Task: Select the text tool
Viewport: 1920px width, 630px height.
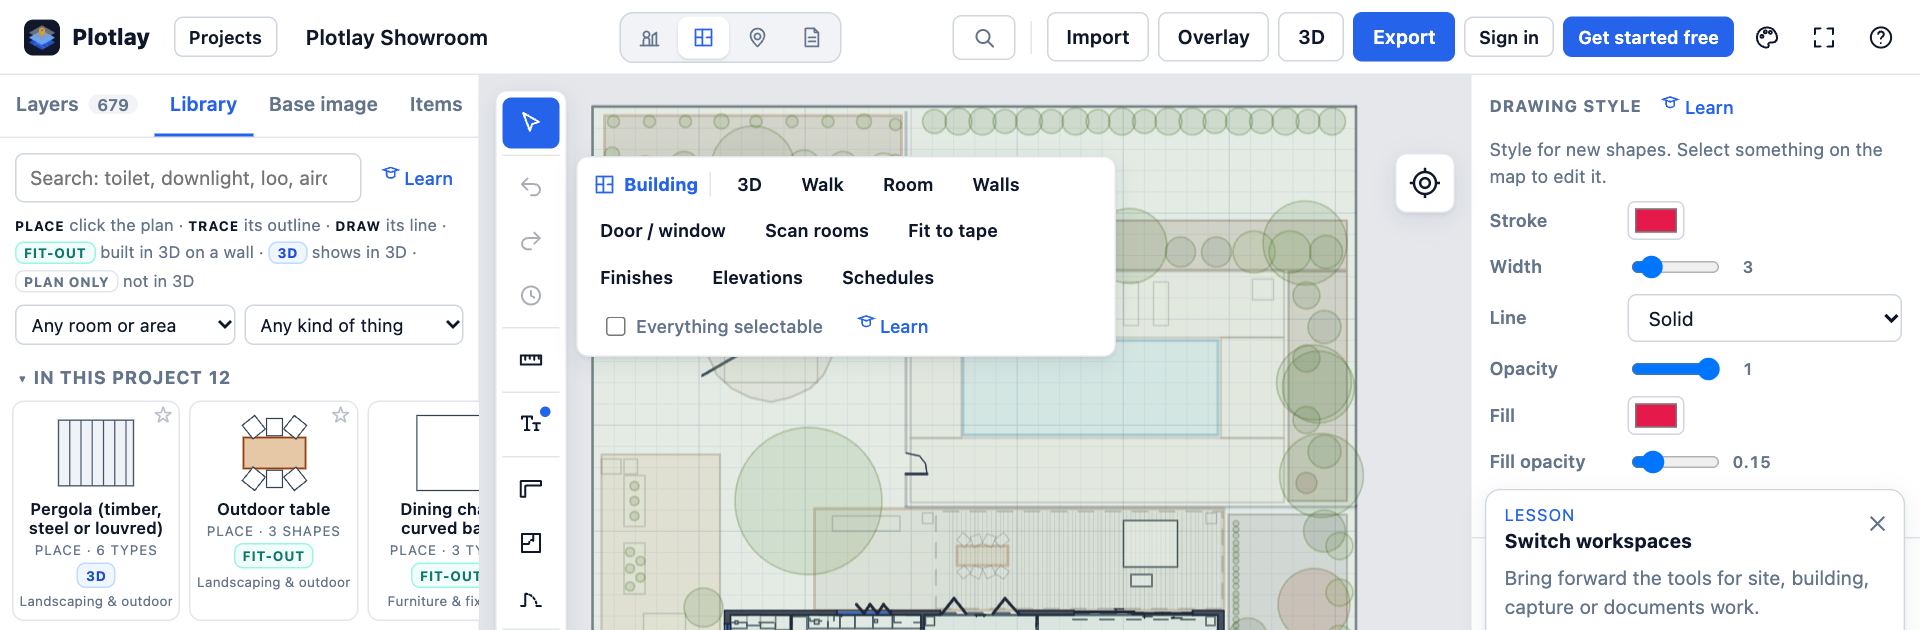Action: pyautogui.click(x=531, y=424)
